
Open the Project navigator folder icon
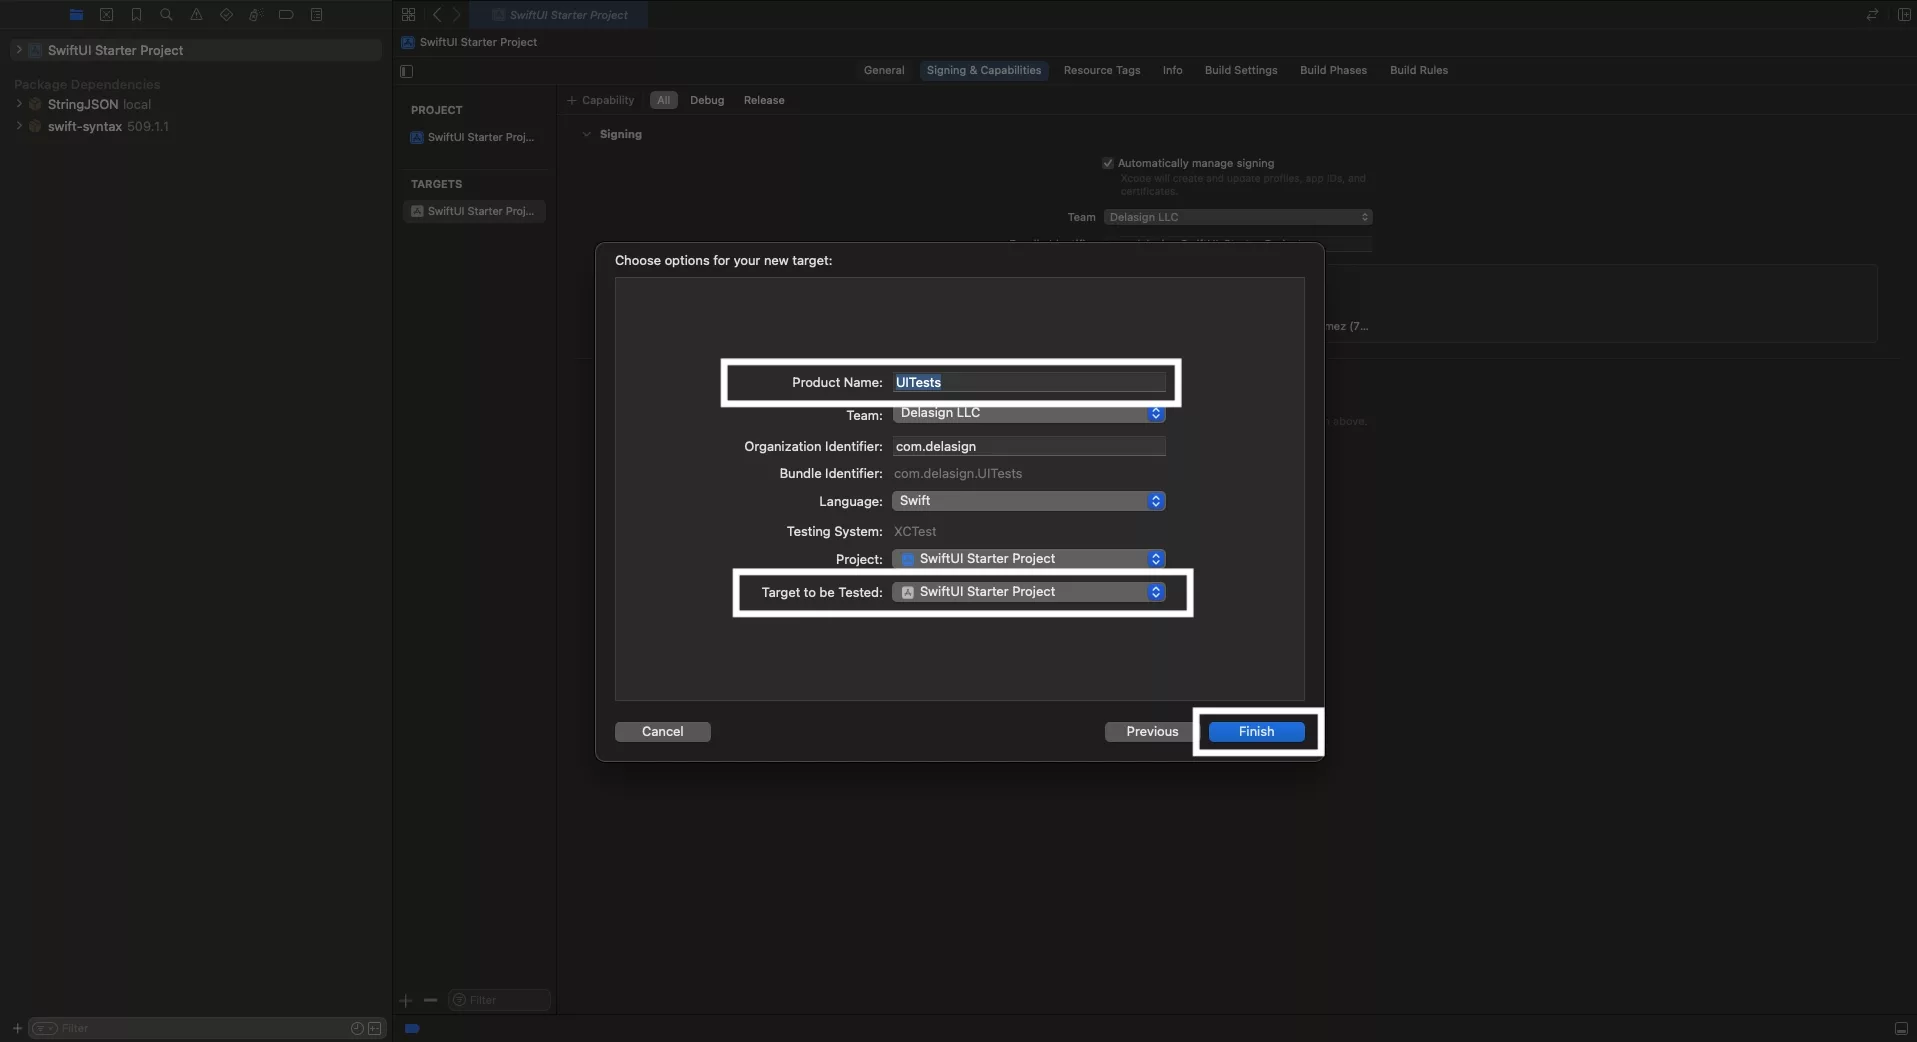[76, 15]
